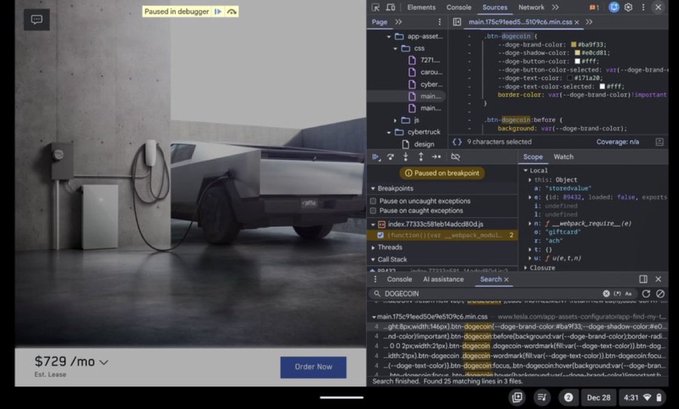Click the blue refresh badge icon in DevTools header

click(x=614, y=7)
